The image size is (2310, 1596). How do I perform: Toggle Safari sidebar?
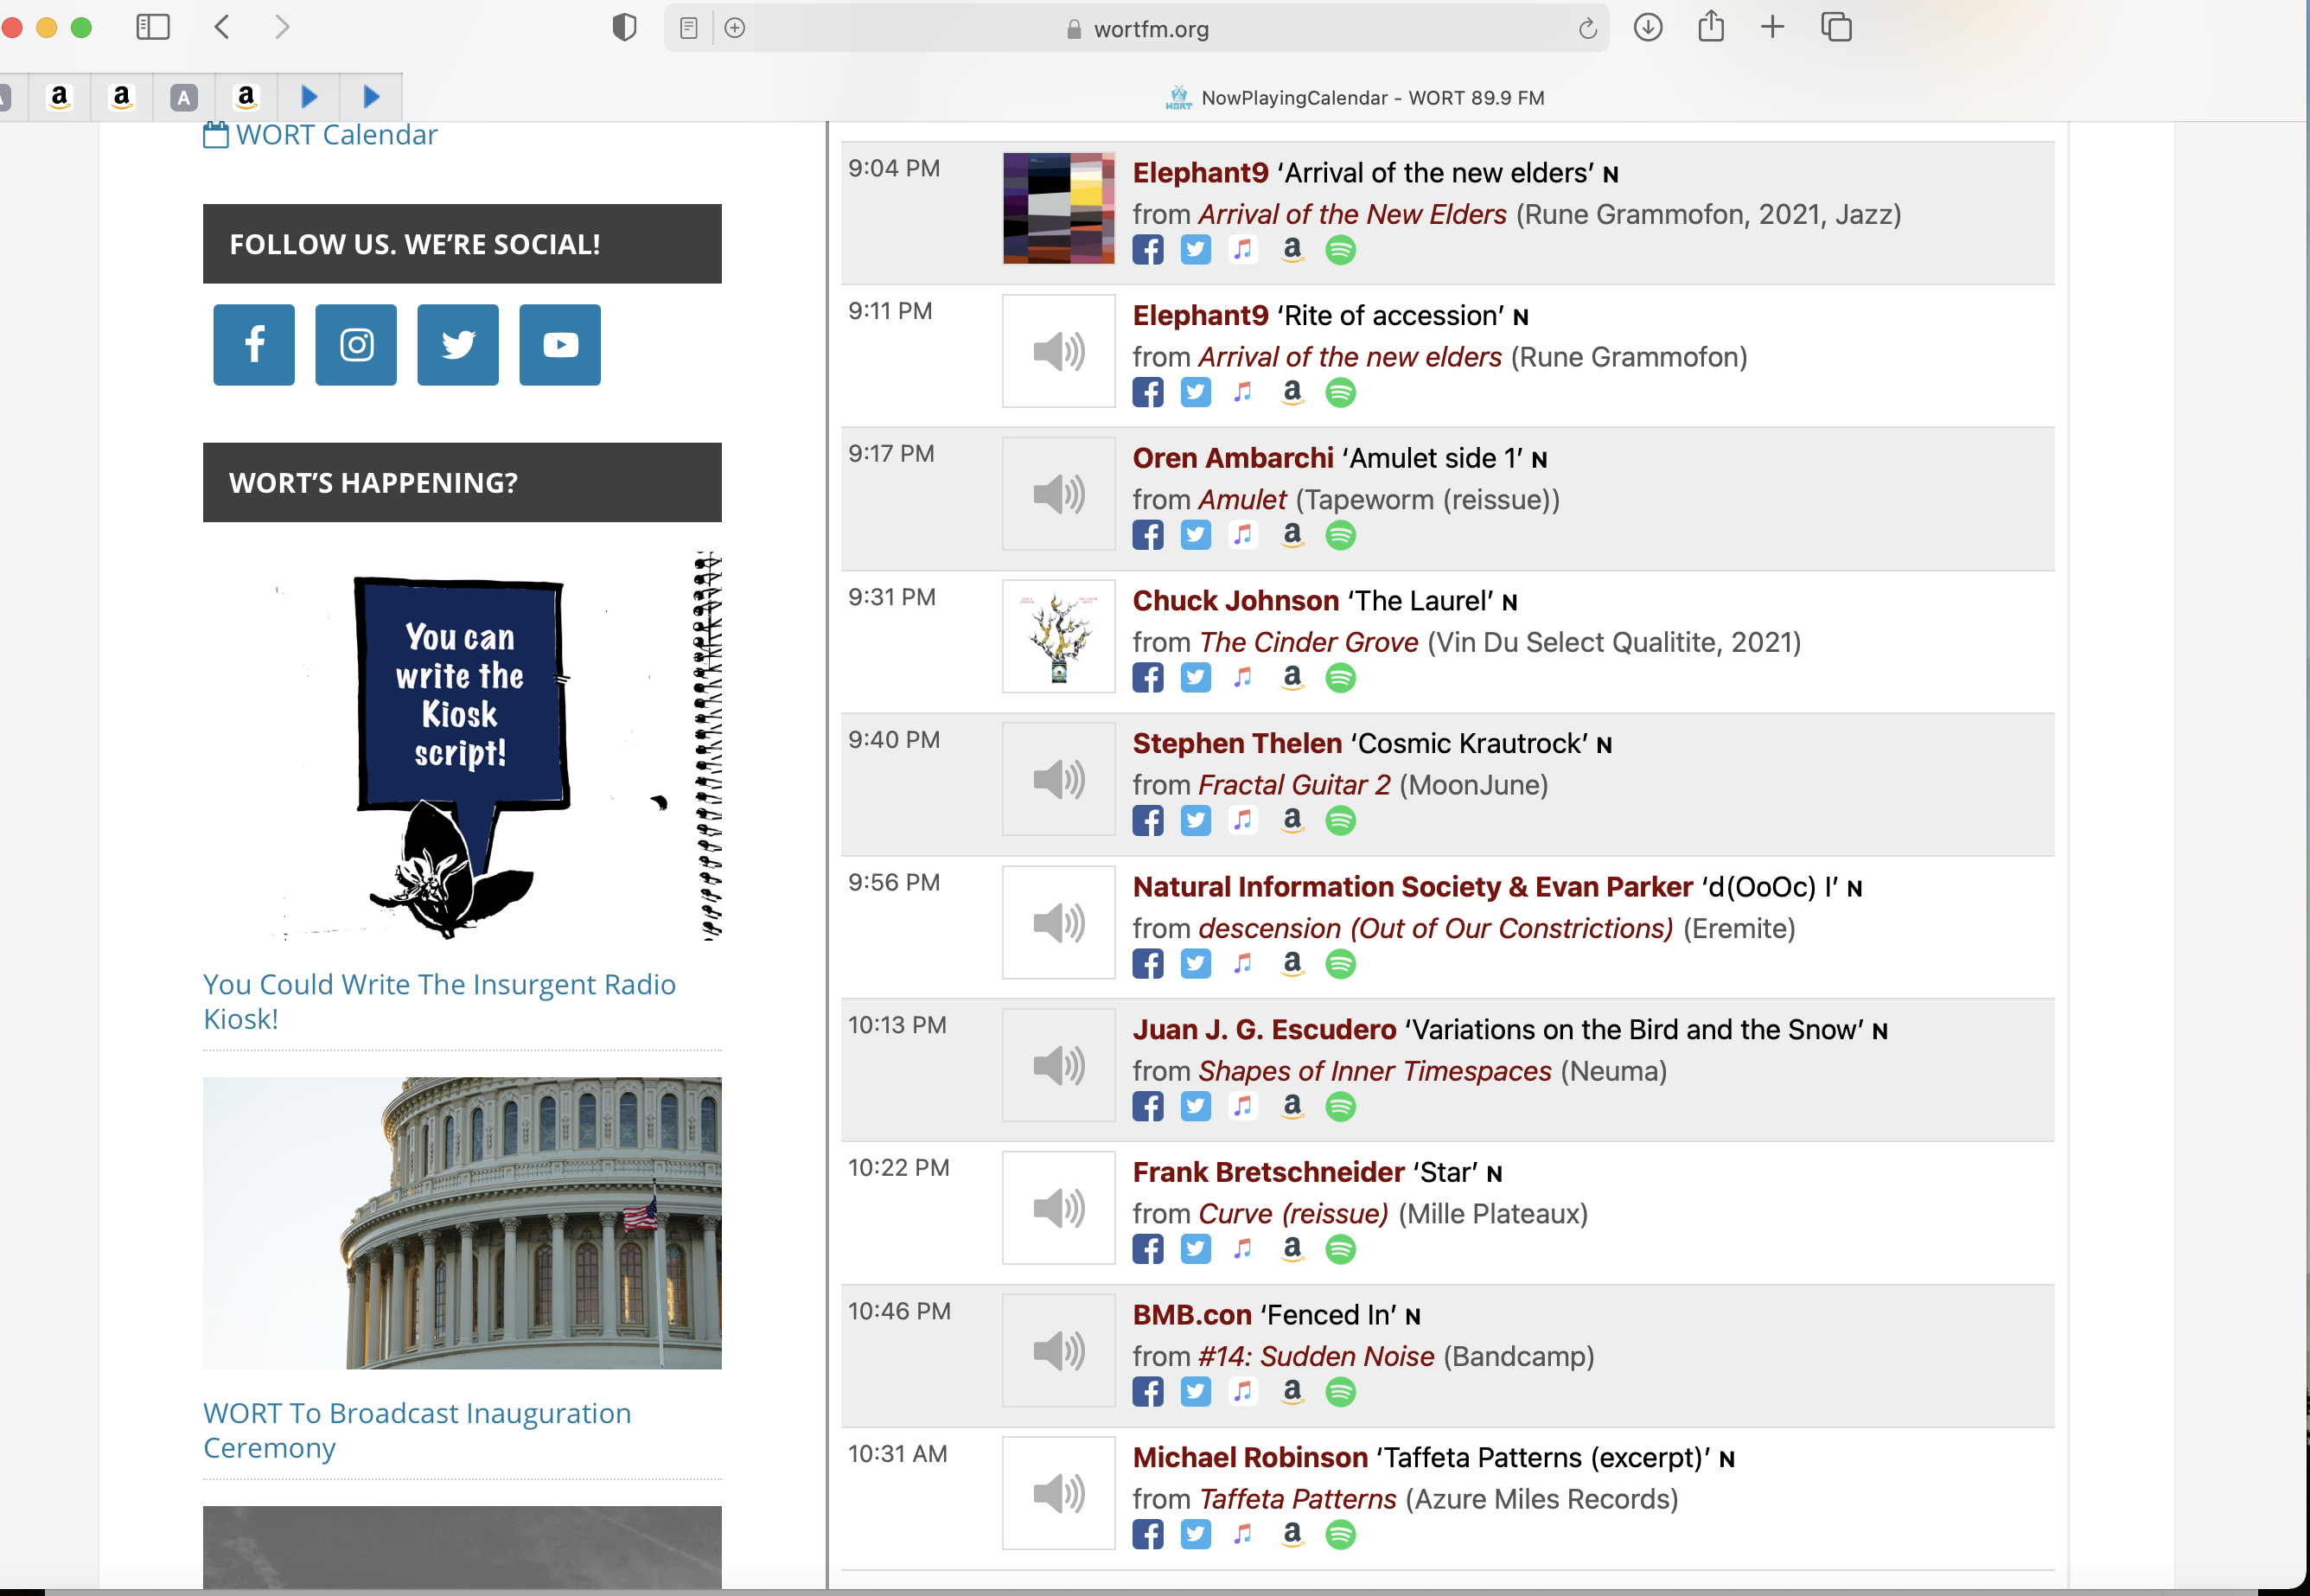pyautogui.click(x=153, y=27)
